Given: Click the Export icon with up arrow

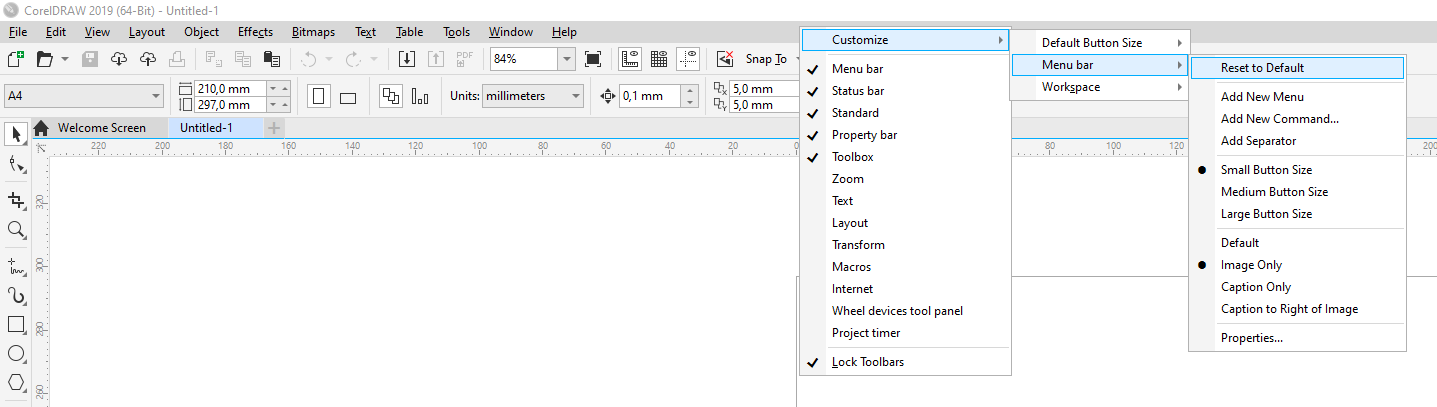Looking at the screenshot, I should pos(436,59).
